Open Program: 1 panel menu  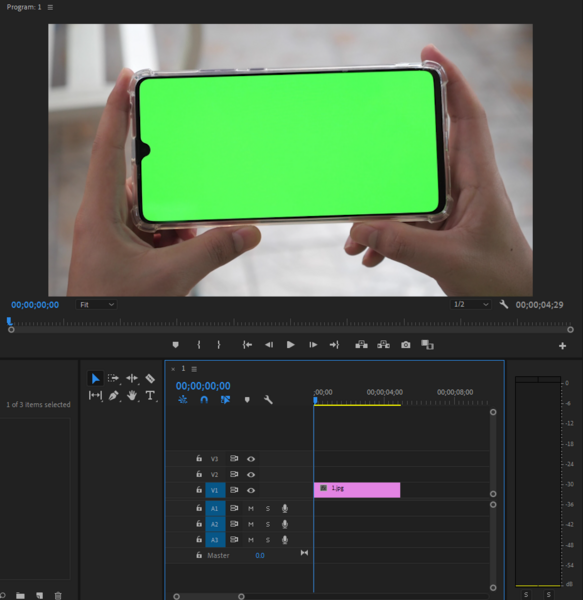(50, 7)
